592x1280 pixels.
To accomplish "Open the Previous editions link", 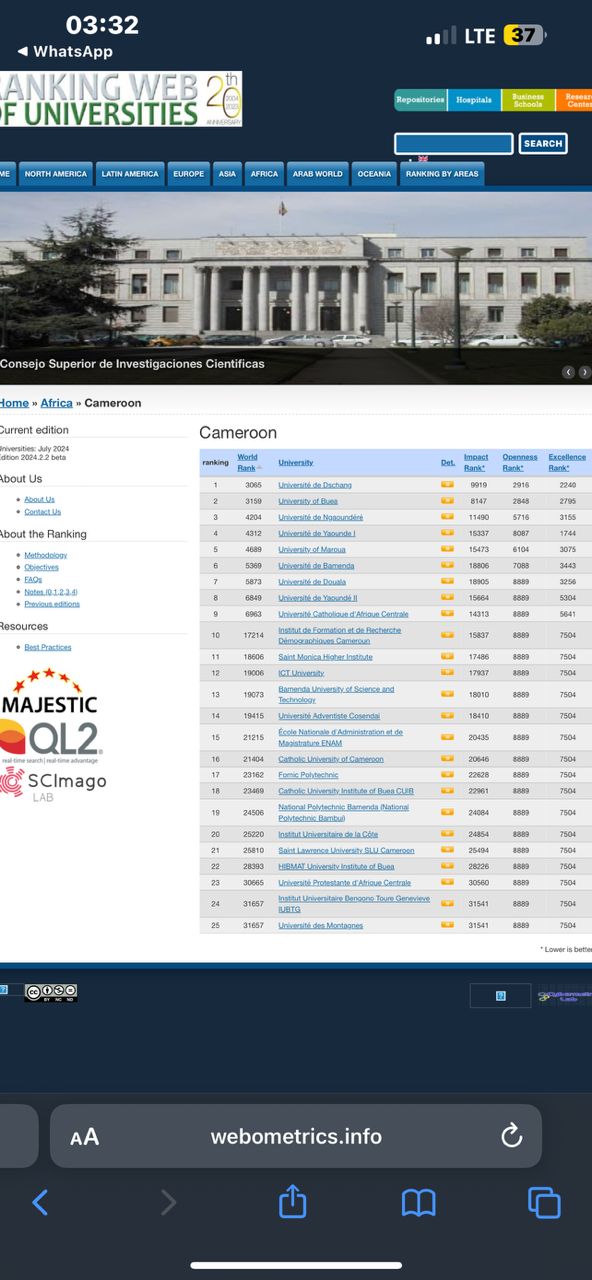I will (x=52, y=604).
